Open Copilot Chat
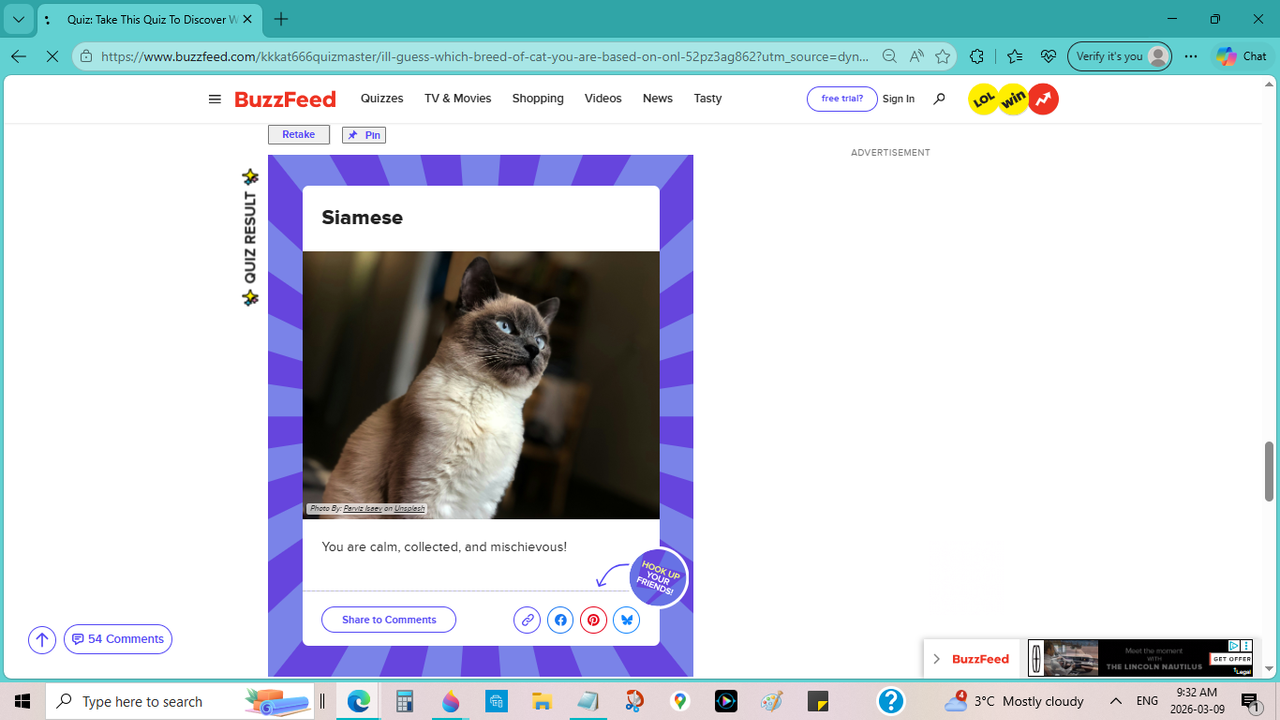The height and width of the screenshot is (720, 1280). pos(1242,57)
